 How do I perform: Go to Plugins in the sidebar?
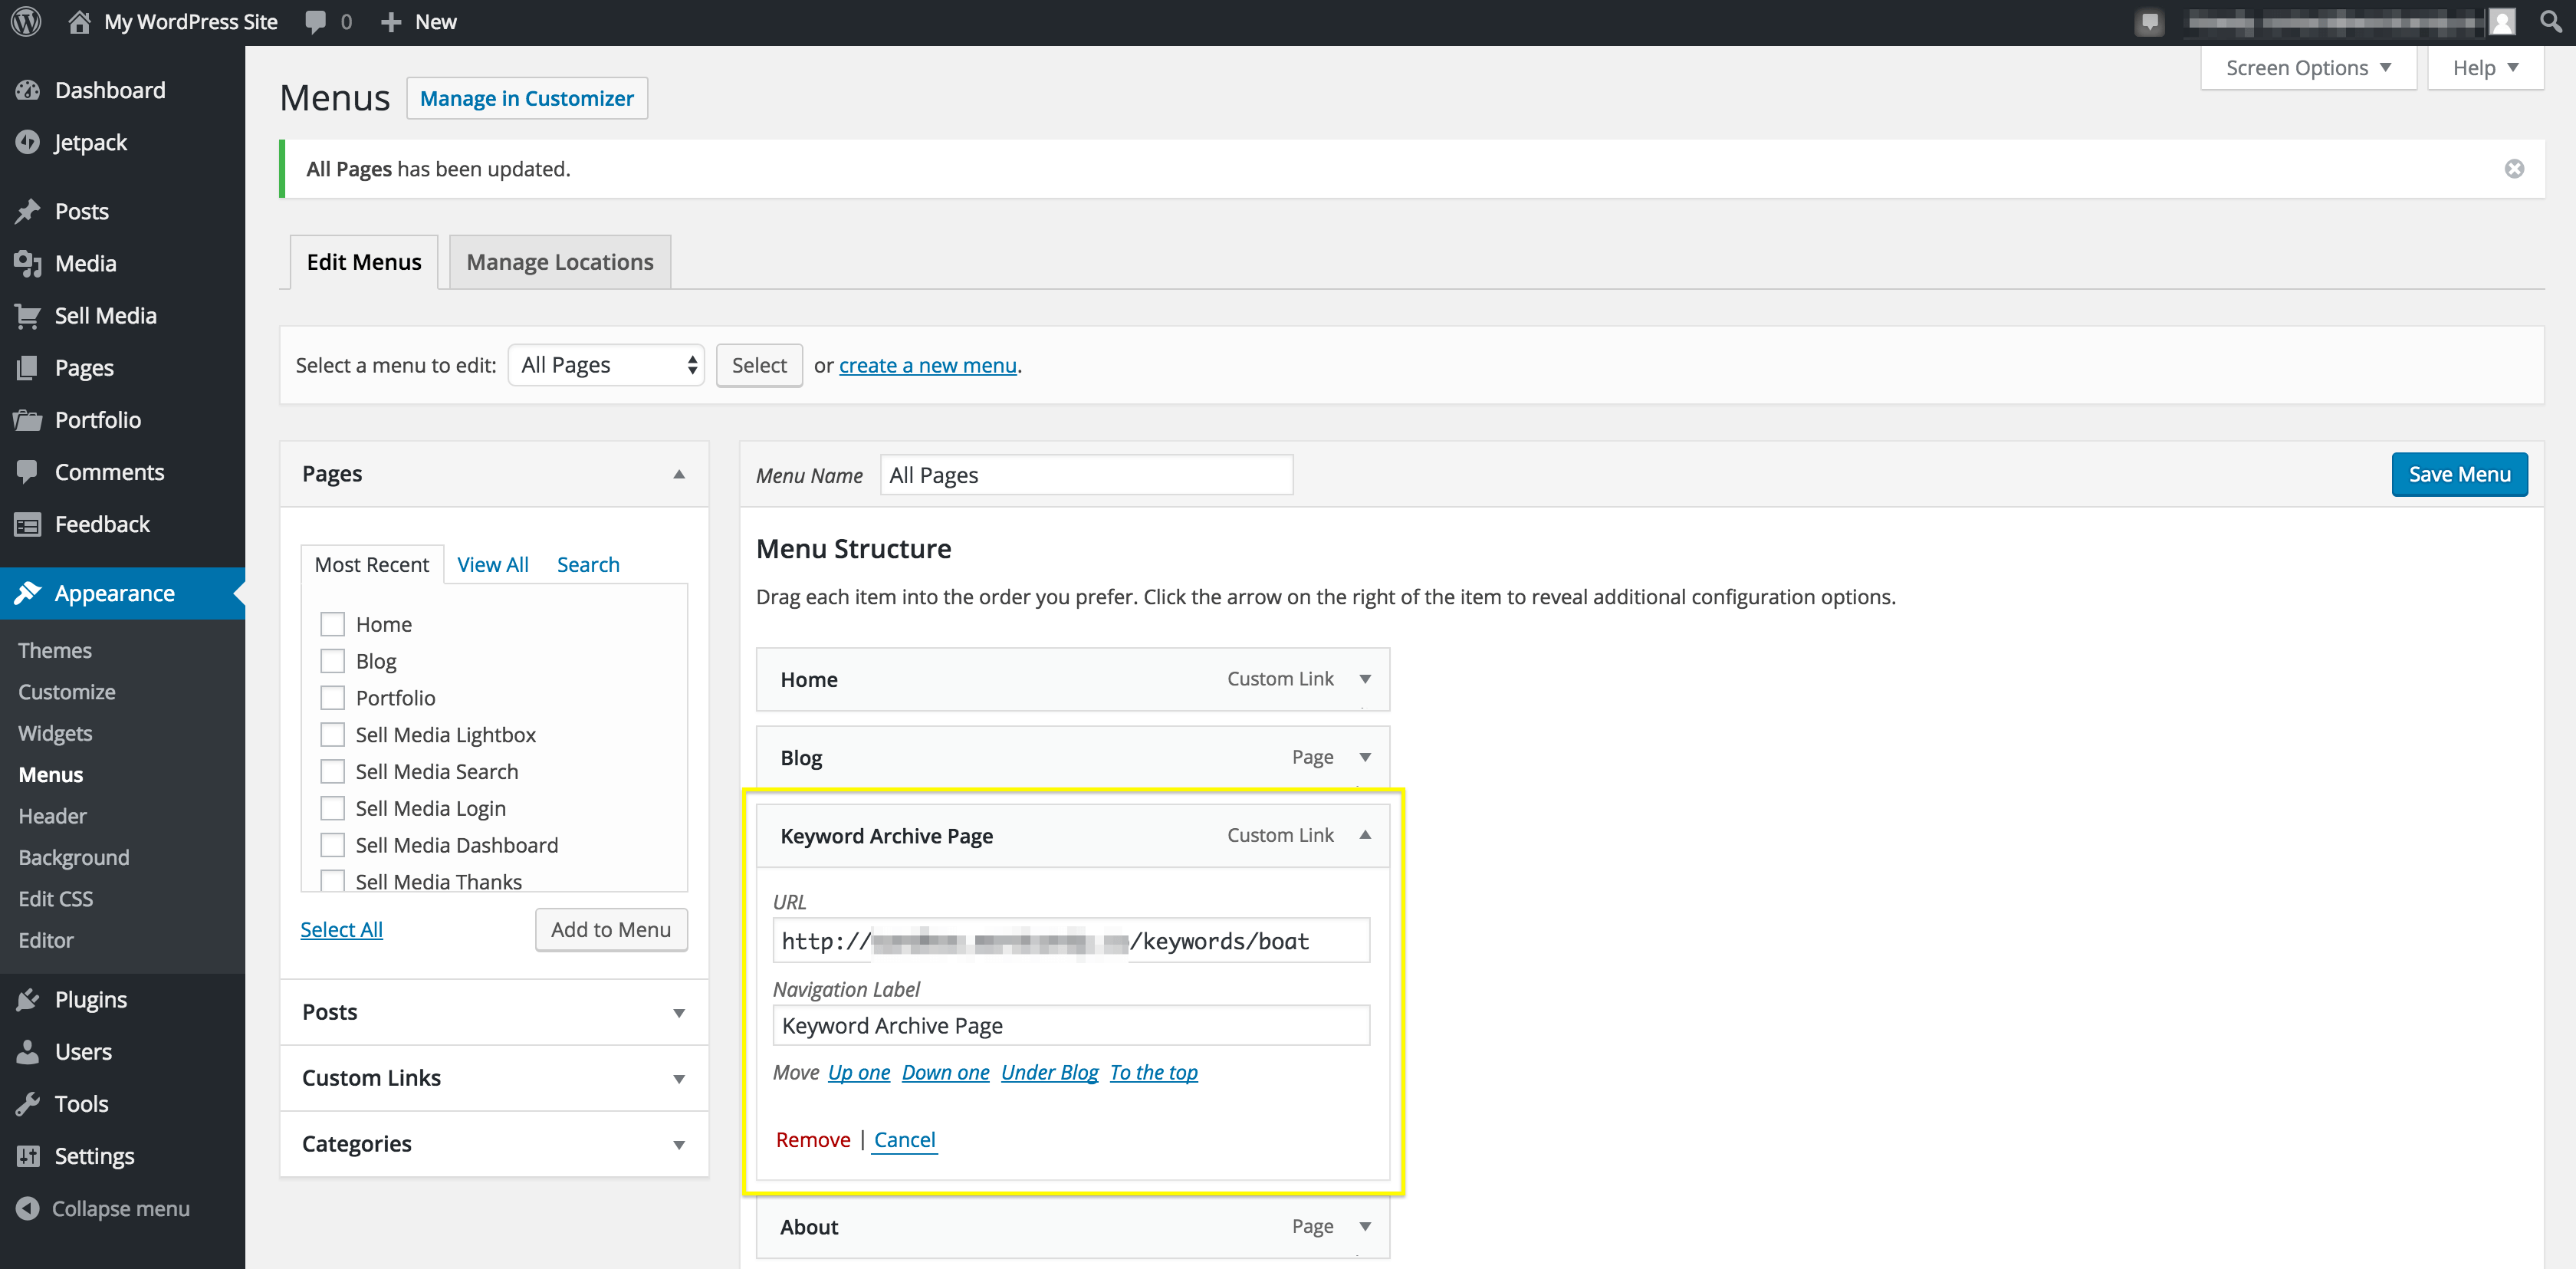[90, 999]
